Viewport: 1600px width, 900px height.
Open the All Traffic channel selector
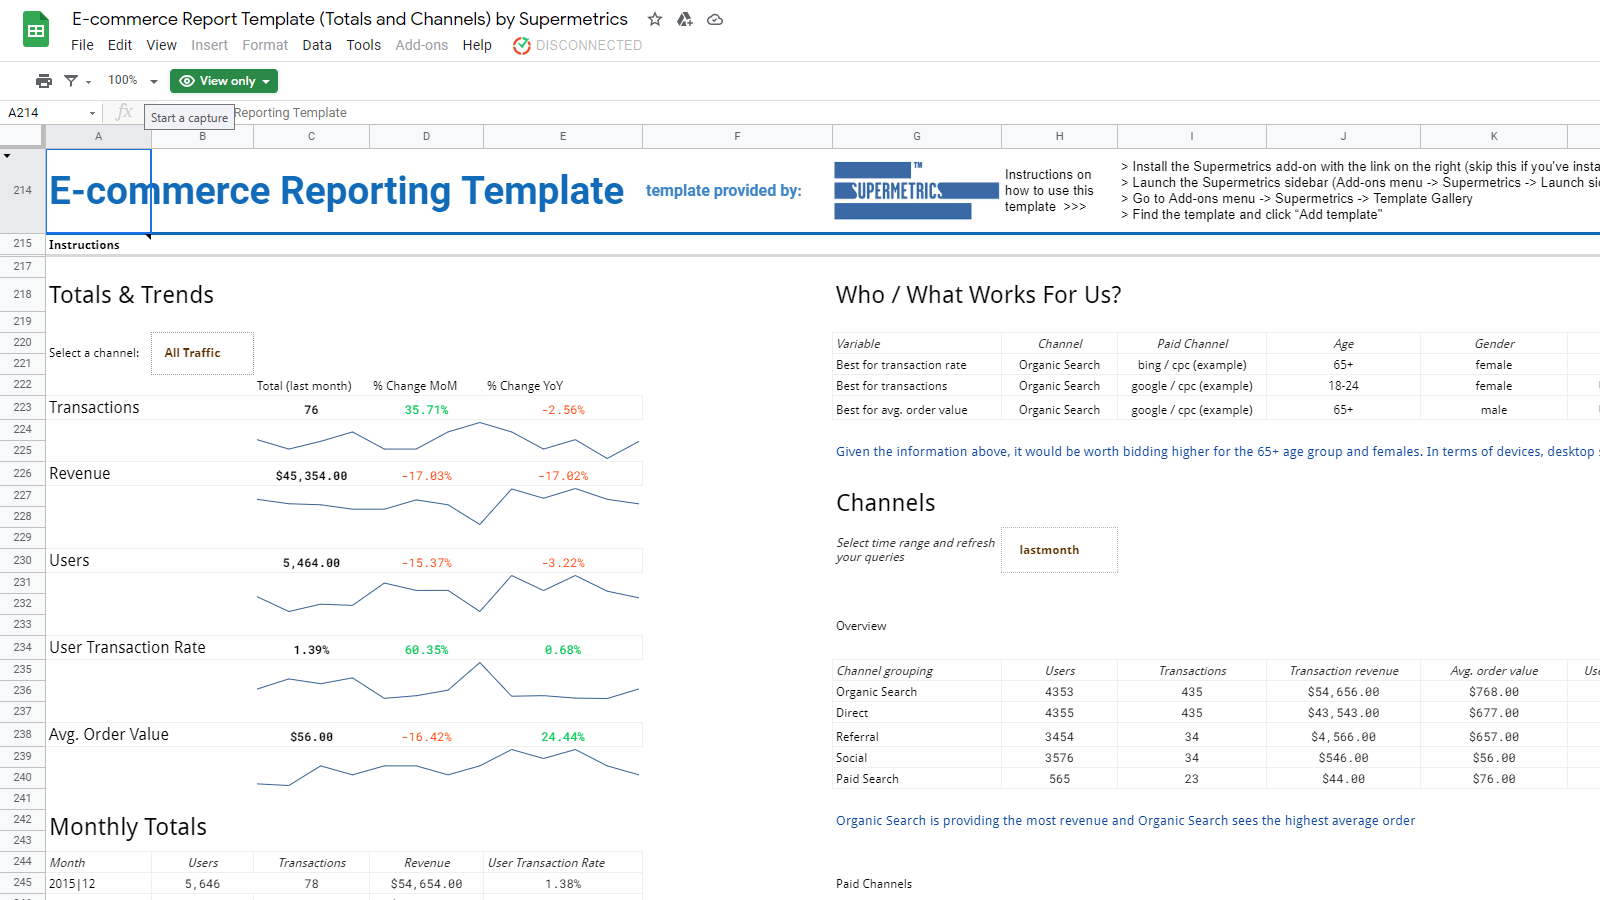(202, 352)
